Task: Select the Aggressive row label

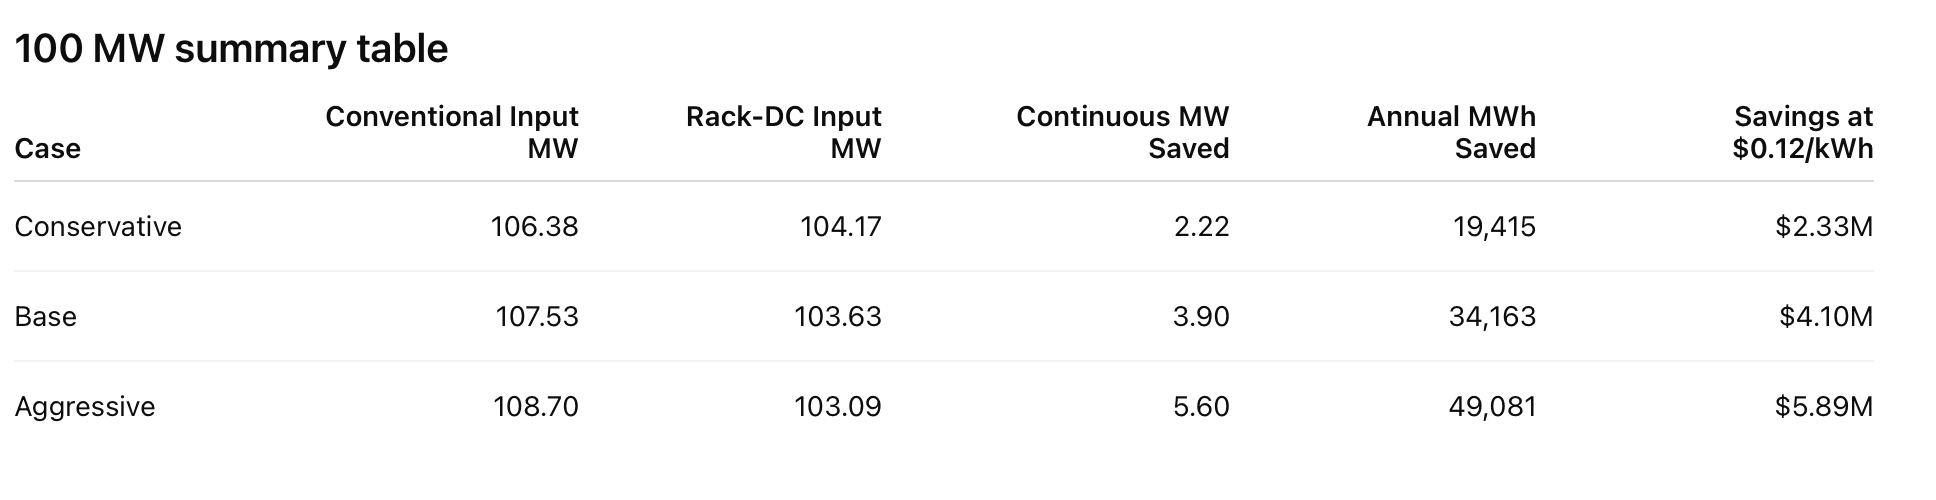Action: coord(85,407)
